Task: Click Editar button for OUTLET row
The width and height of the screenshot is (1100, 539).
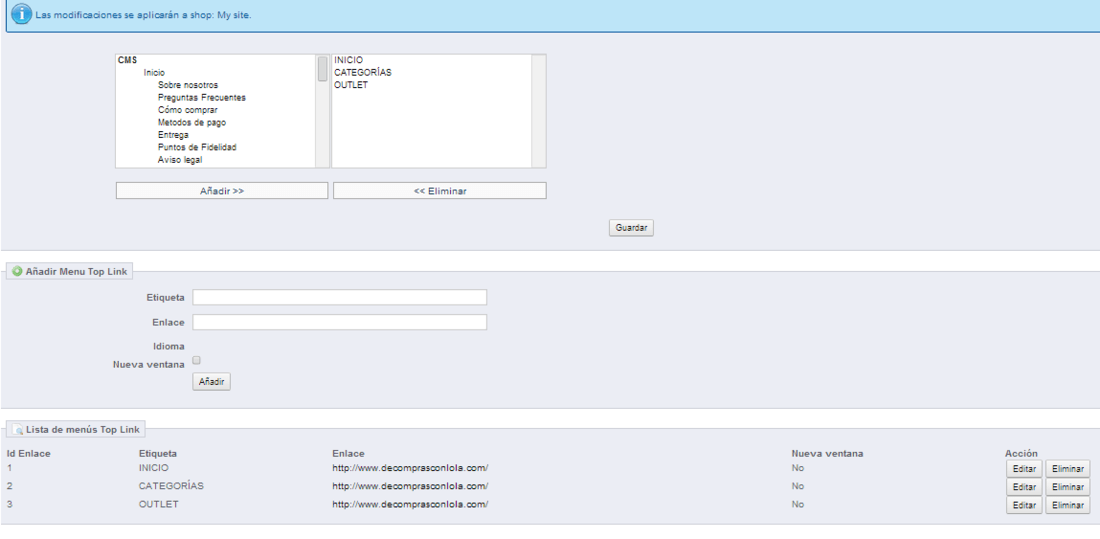Action: pyautogui.click(x=1024, y=505)
